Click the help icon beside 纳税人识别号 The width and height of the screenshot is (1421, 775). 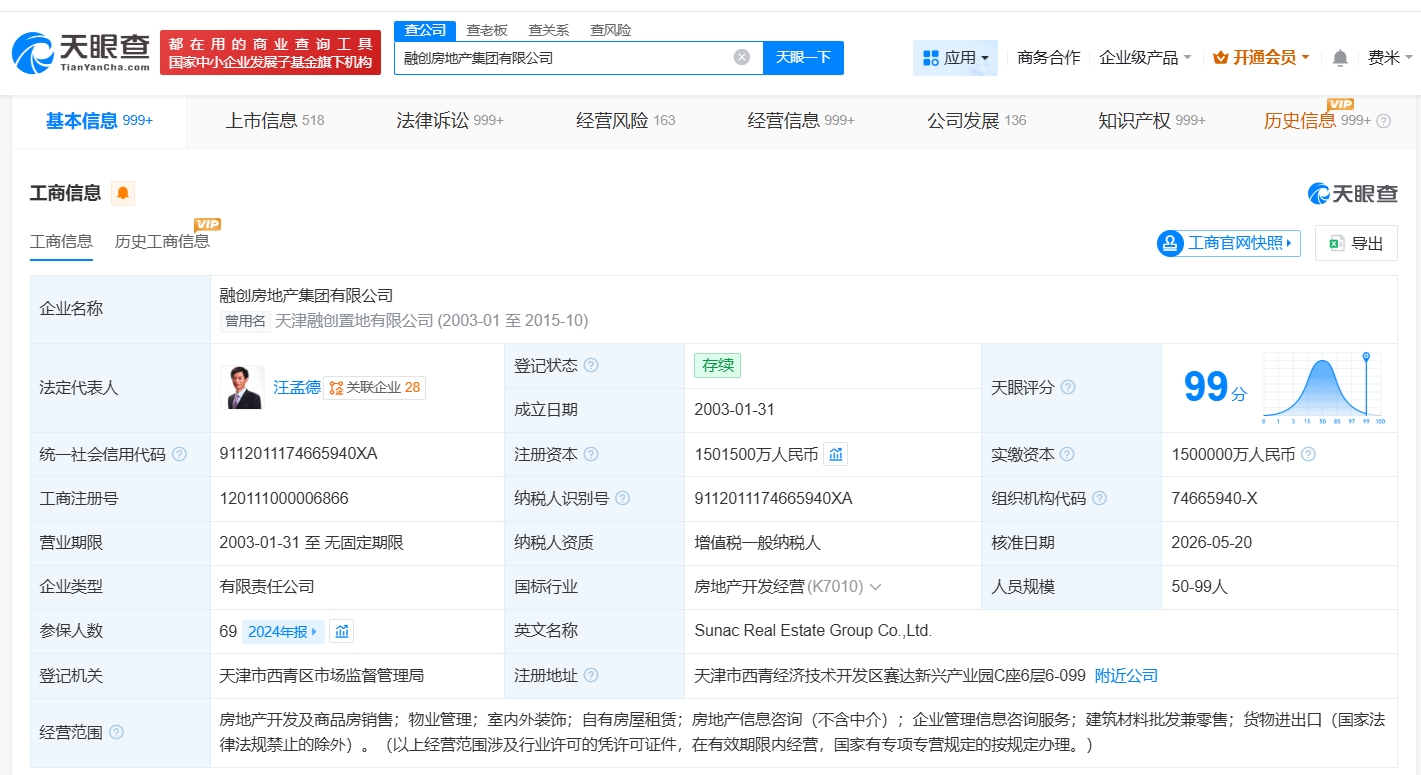pos(623,498)
